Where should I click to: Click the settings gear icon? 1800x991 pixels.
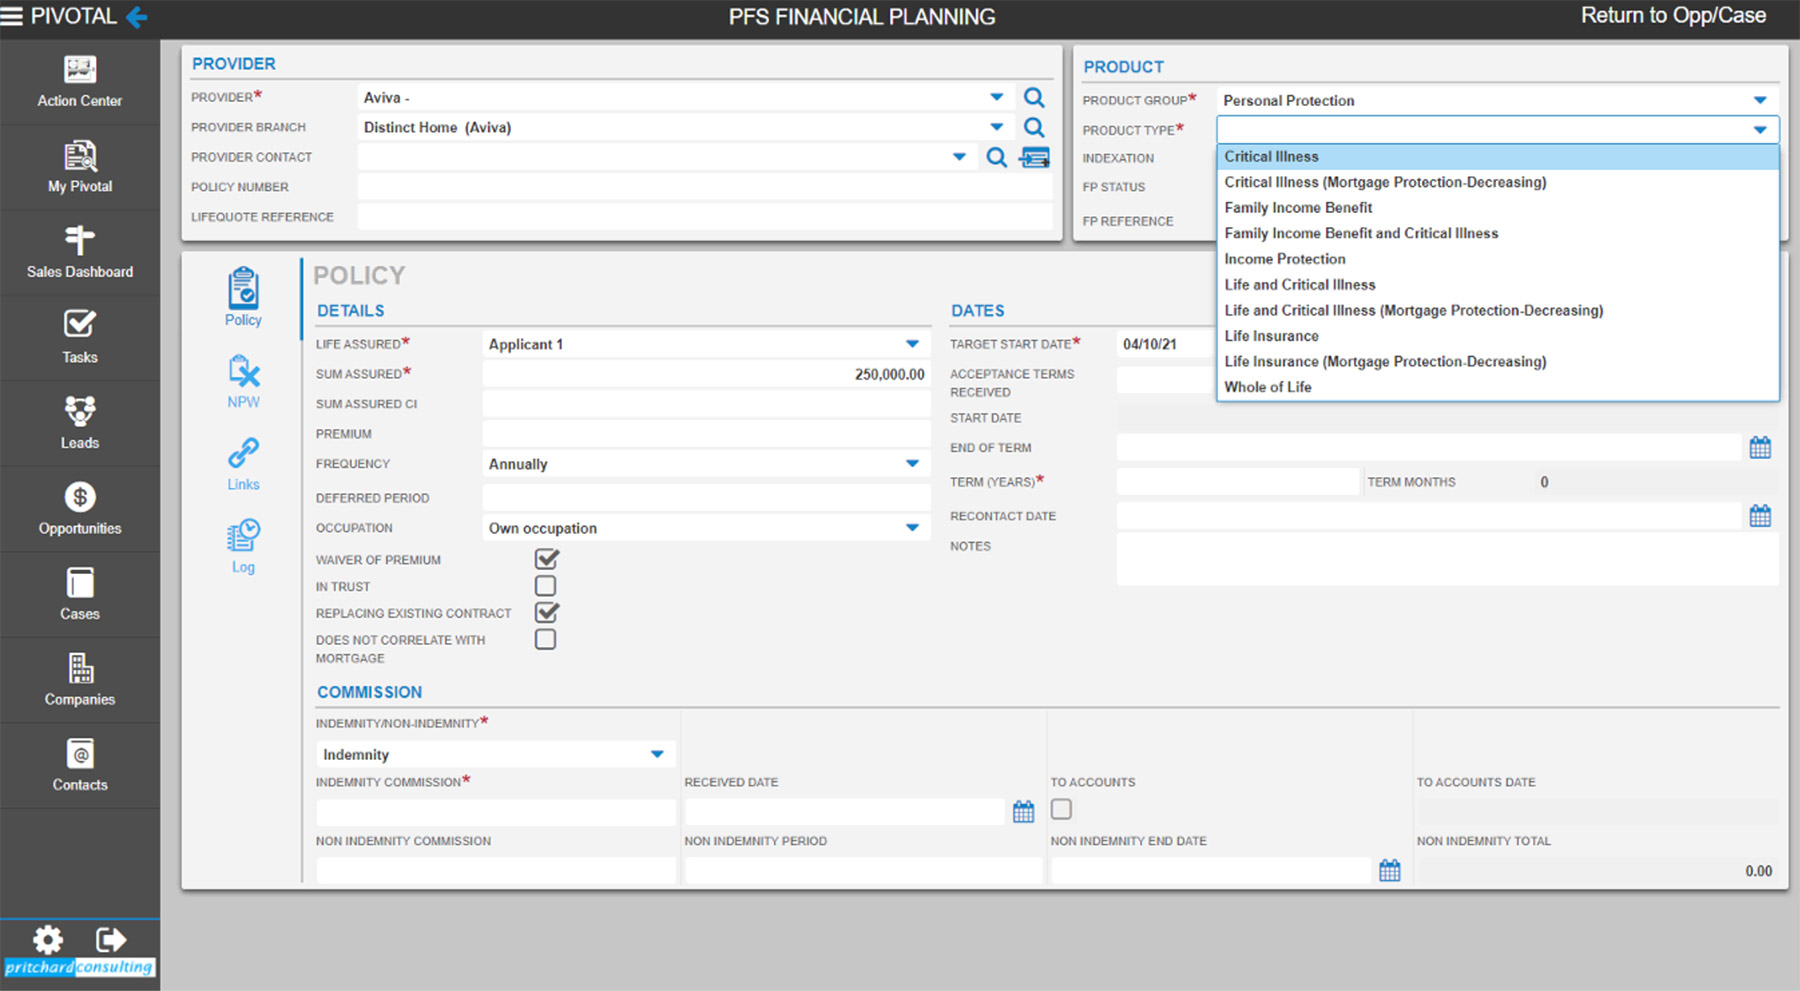[x=48, y=939]
